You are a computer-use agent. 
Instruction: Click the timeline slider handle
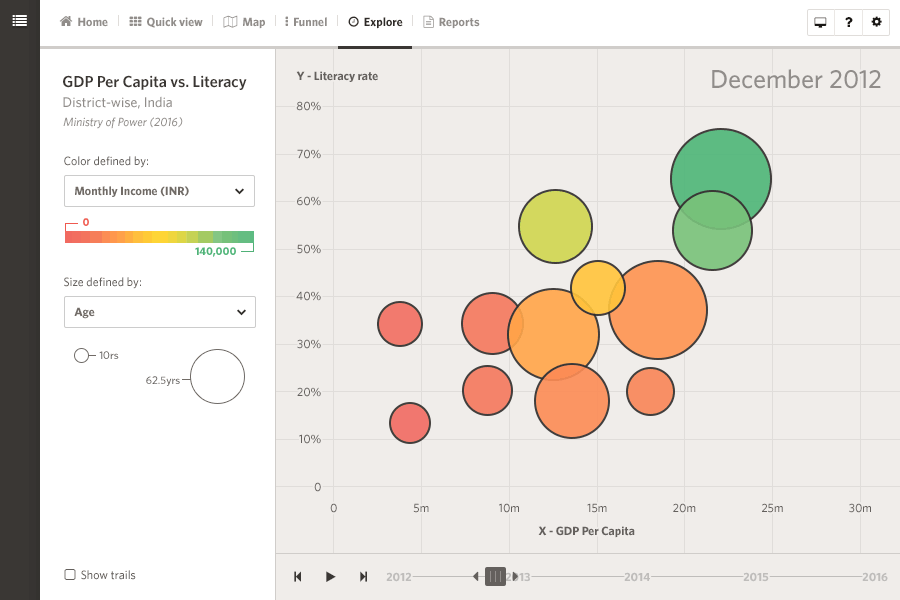click(x=495, y=576)
